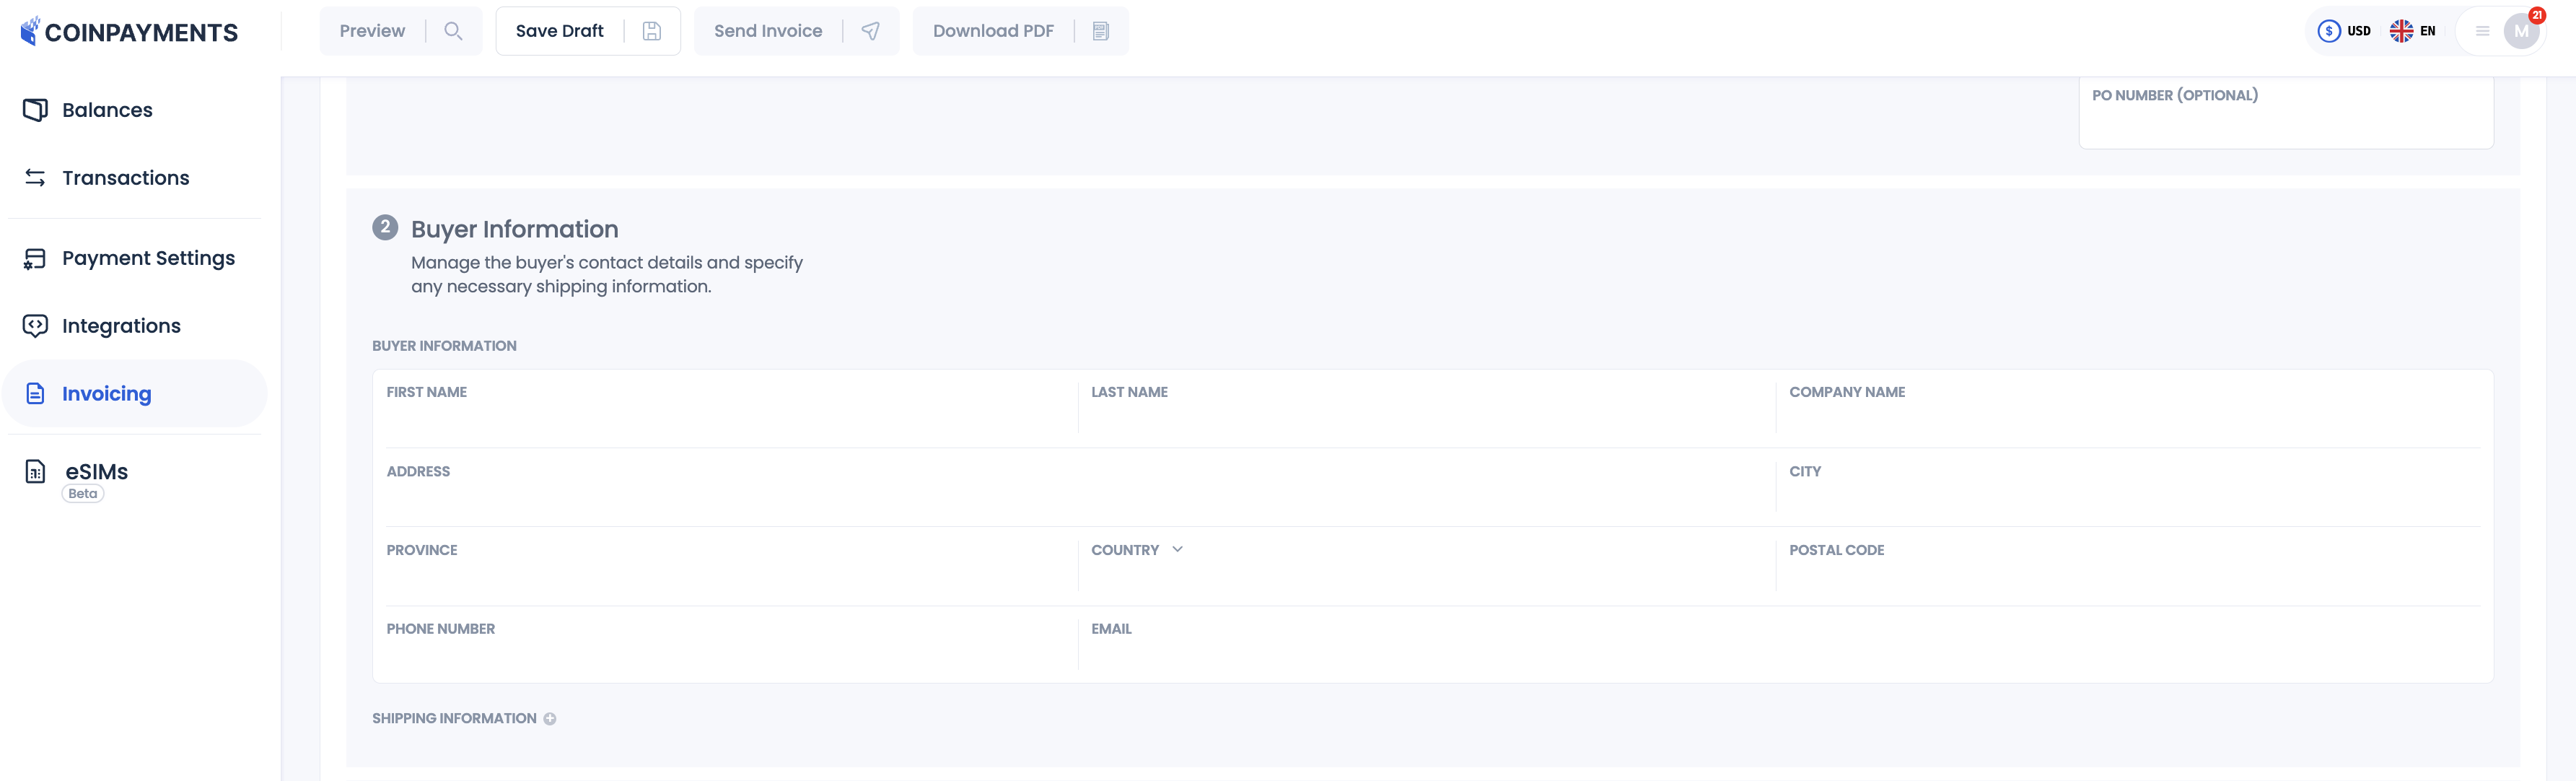Click the eSIMs SIM card icon
Viewport: 2576px width, 781px height.
pos(35,472)
